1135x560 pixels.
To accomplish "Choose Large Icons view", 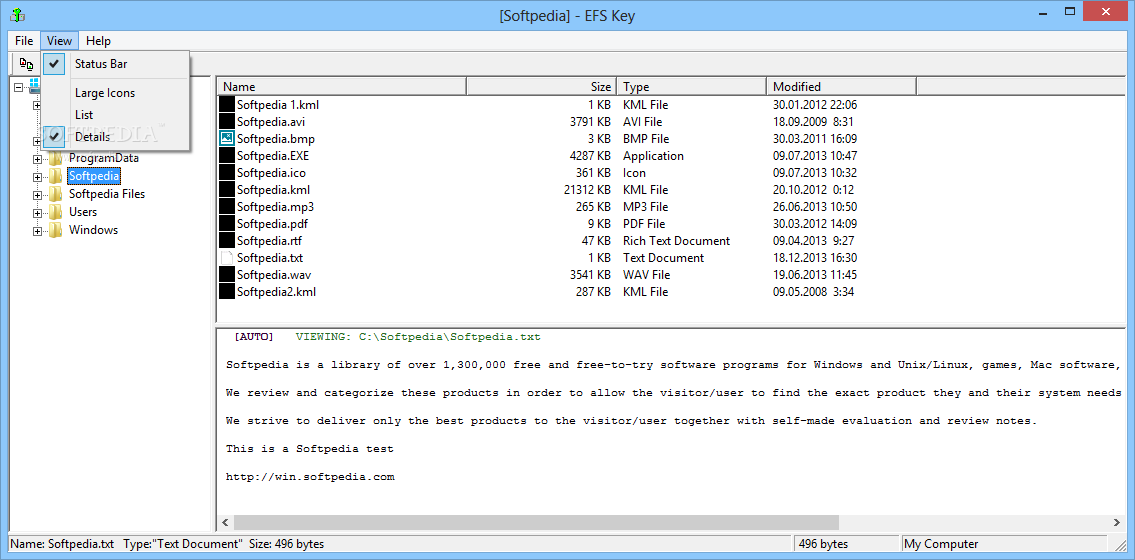I will (116, 93).
